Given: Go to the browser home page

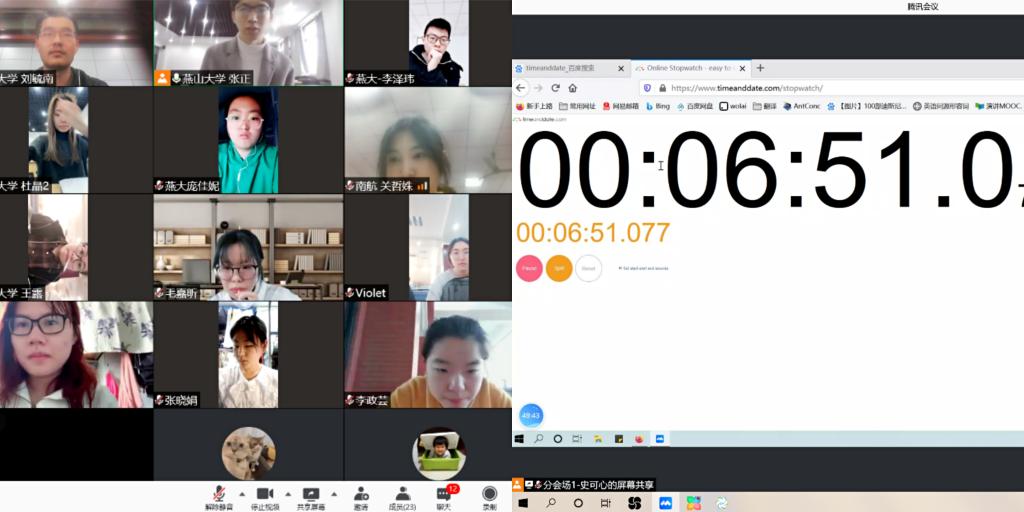Looking at the screenshot, I should pos(574,88).
